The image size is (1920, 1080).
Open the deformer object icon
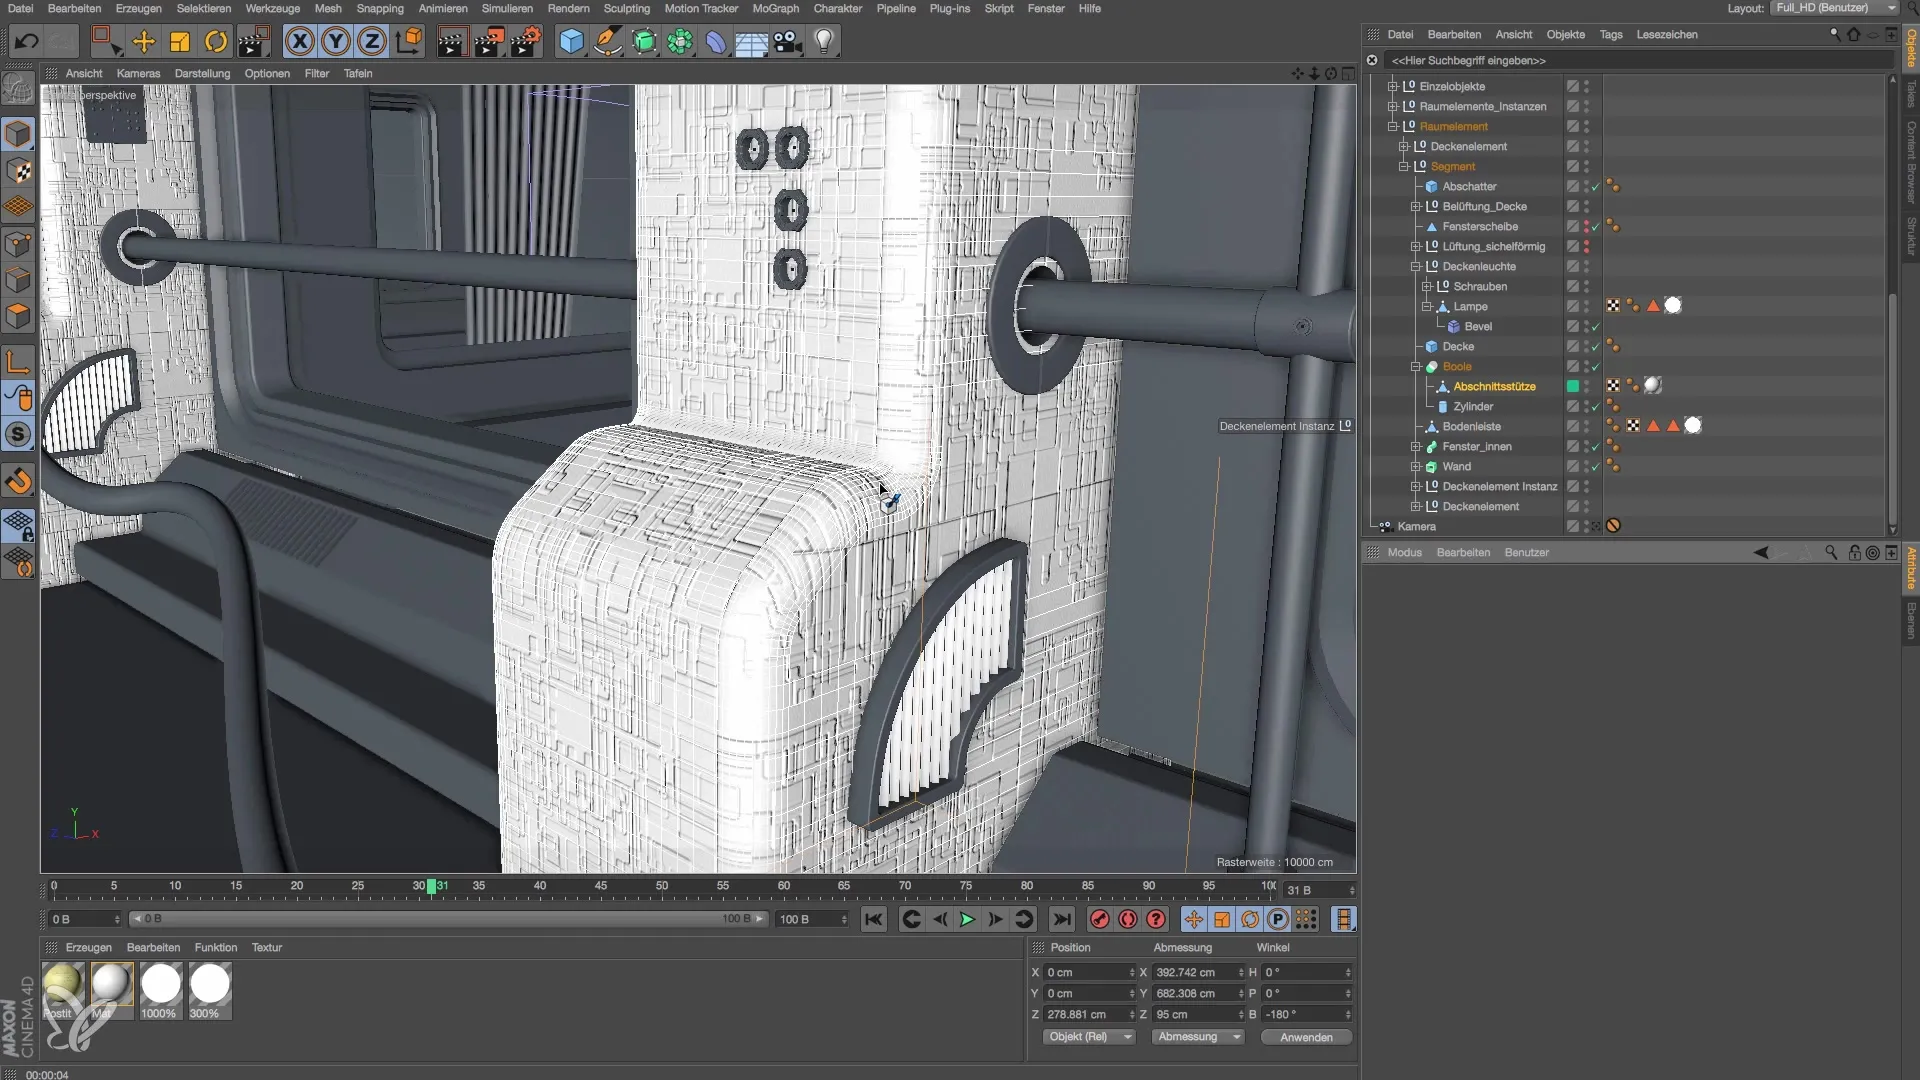(716, 41)
